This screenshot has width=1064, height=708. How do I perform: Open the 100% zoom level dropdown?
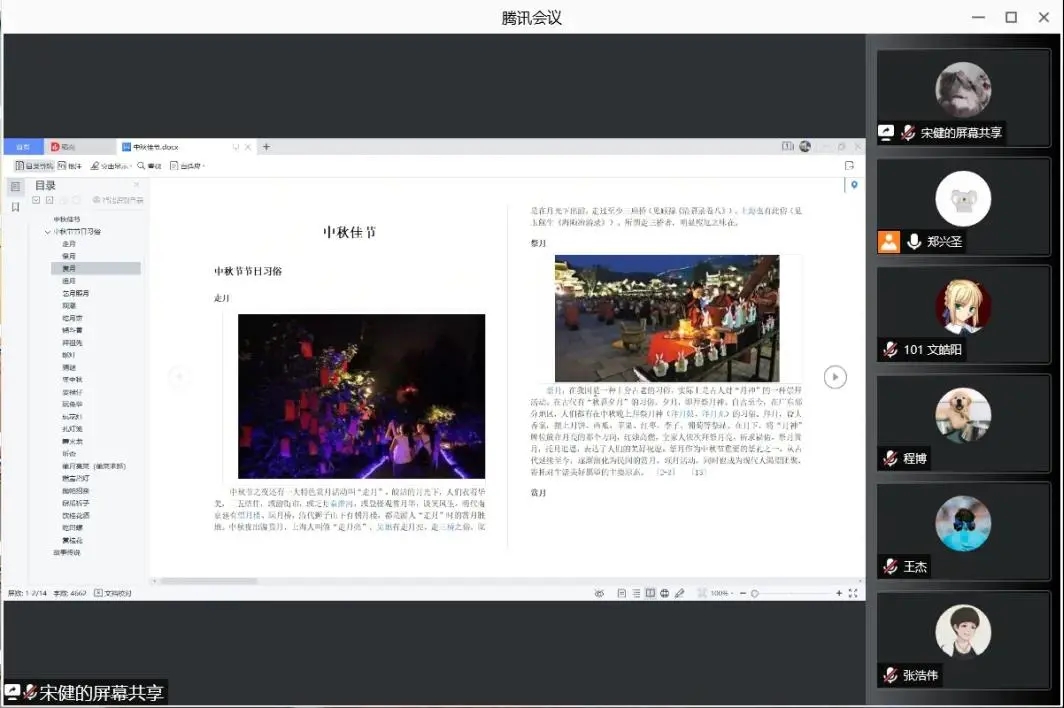(x=719, y=593)
